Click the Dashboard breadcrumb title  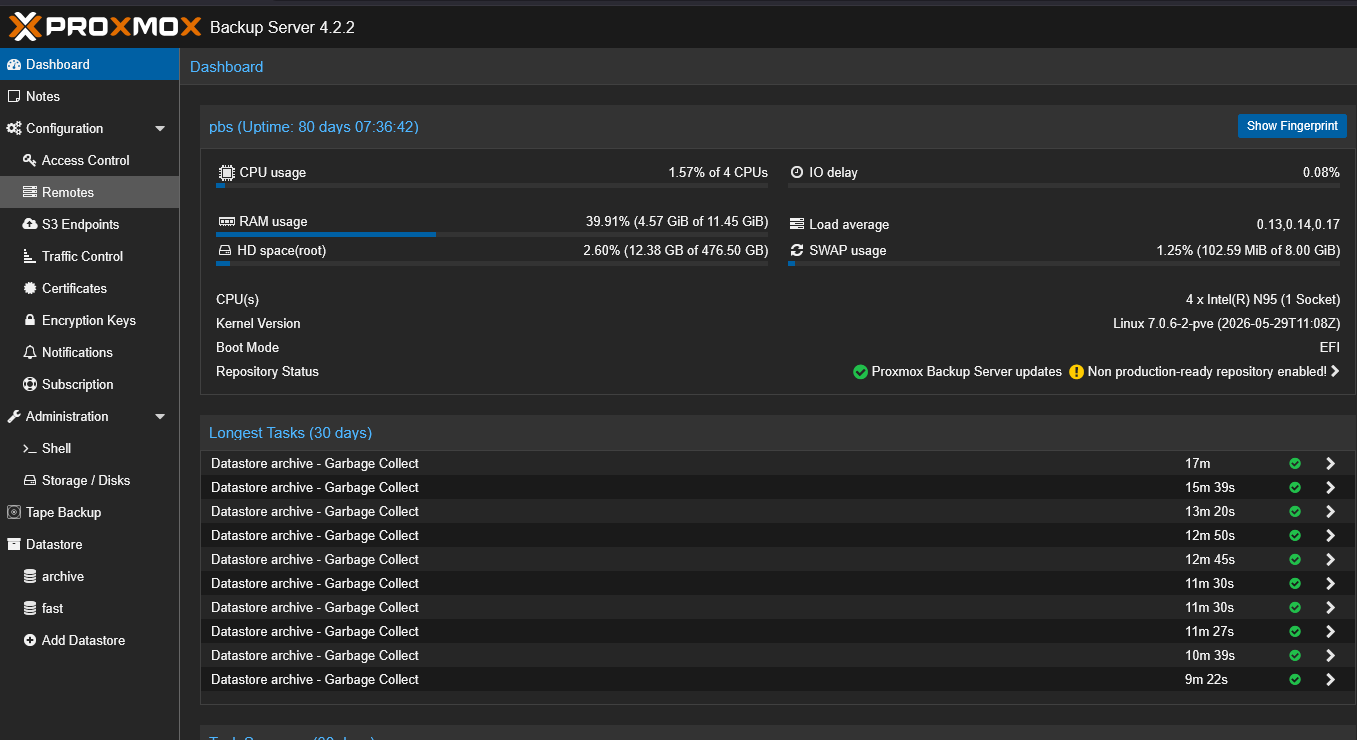pyautogui.click(x=227, y=67)
